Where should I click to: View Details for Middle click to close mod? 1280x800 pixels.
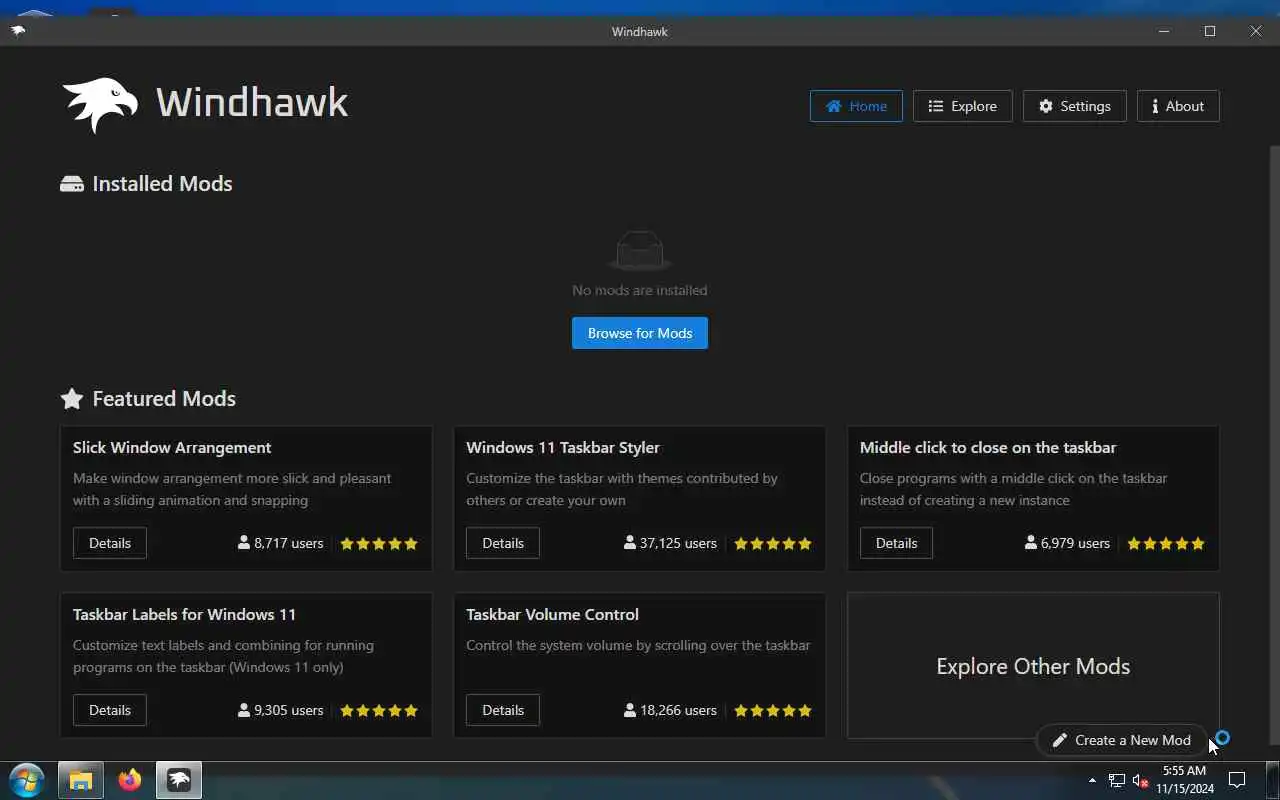(x=896, y=543)
